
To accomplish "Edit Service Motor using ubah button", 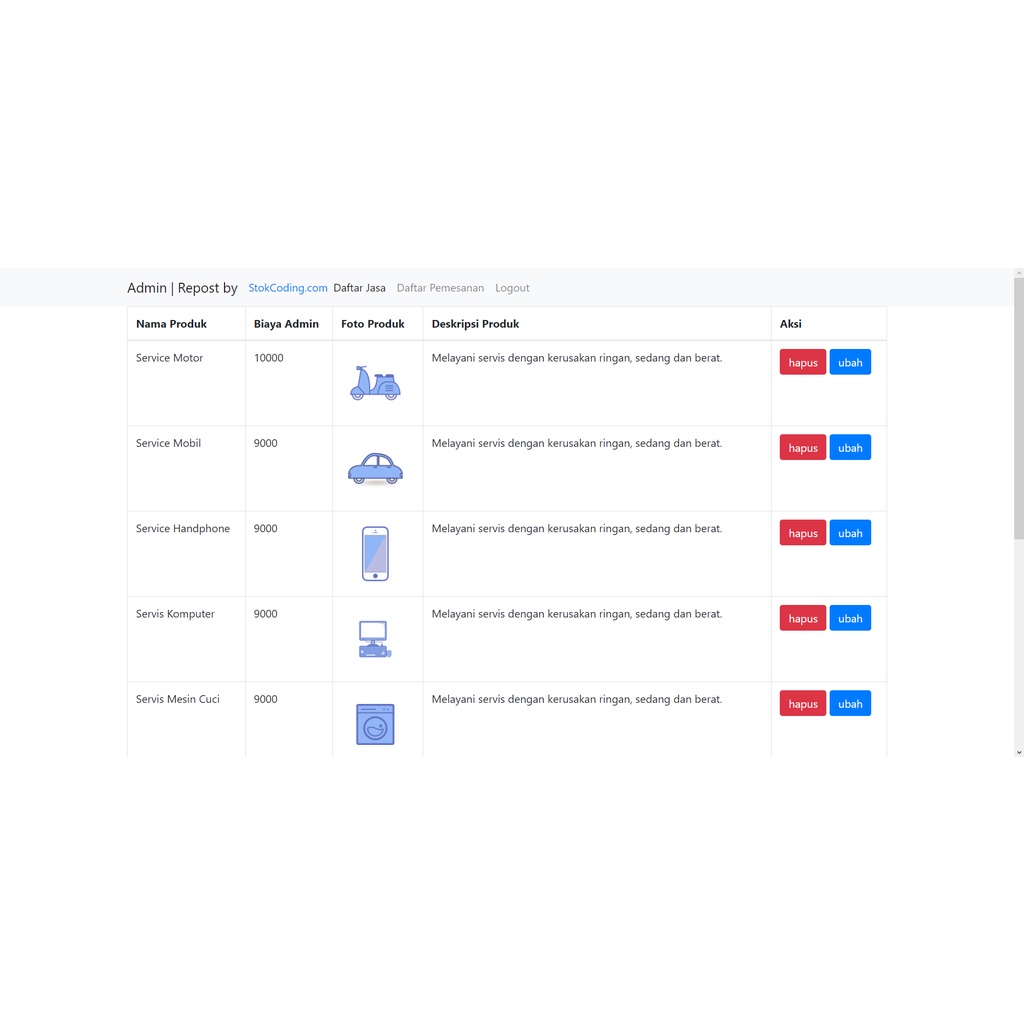I will (x=850, y=362).
